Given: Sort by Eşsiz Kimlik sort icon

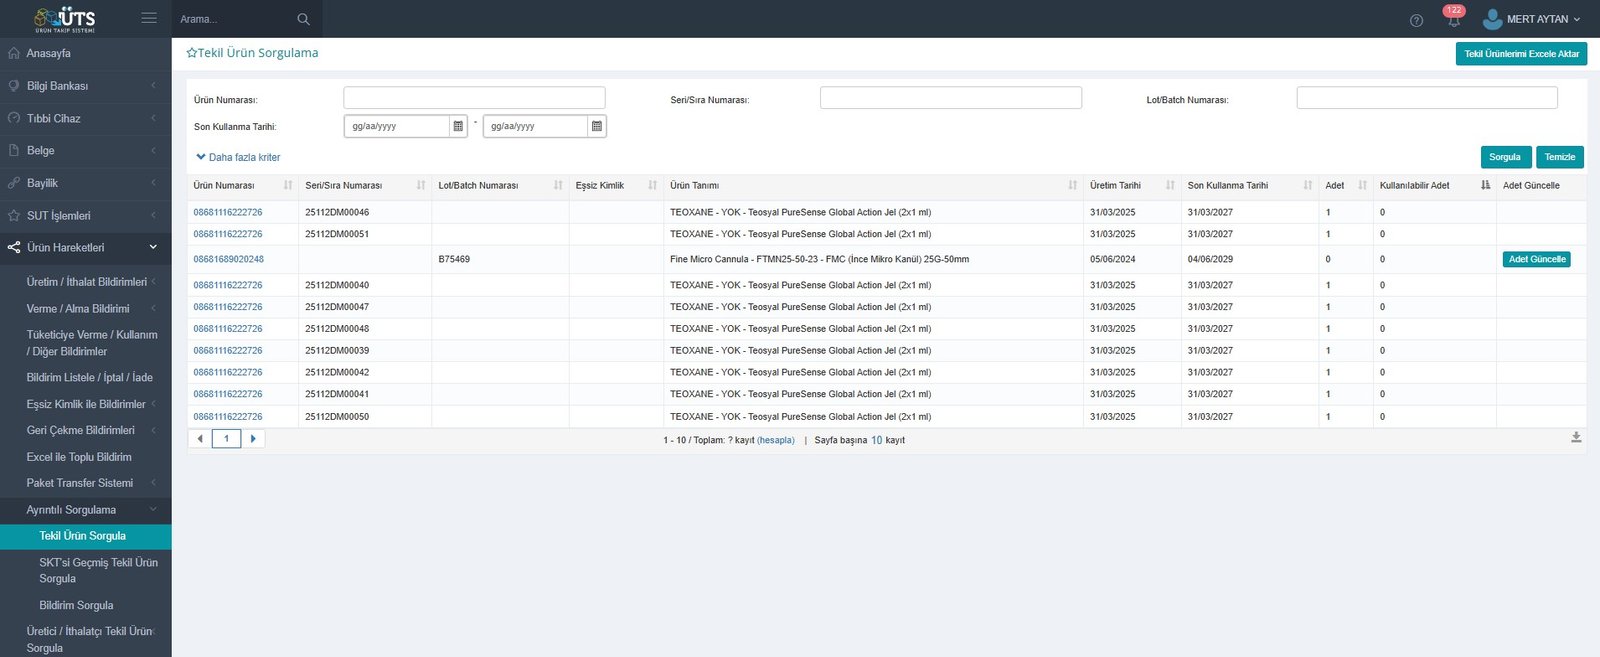Looking at the screenshot, I should [653, 185].
